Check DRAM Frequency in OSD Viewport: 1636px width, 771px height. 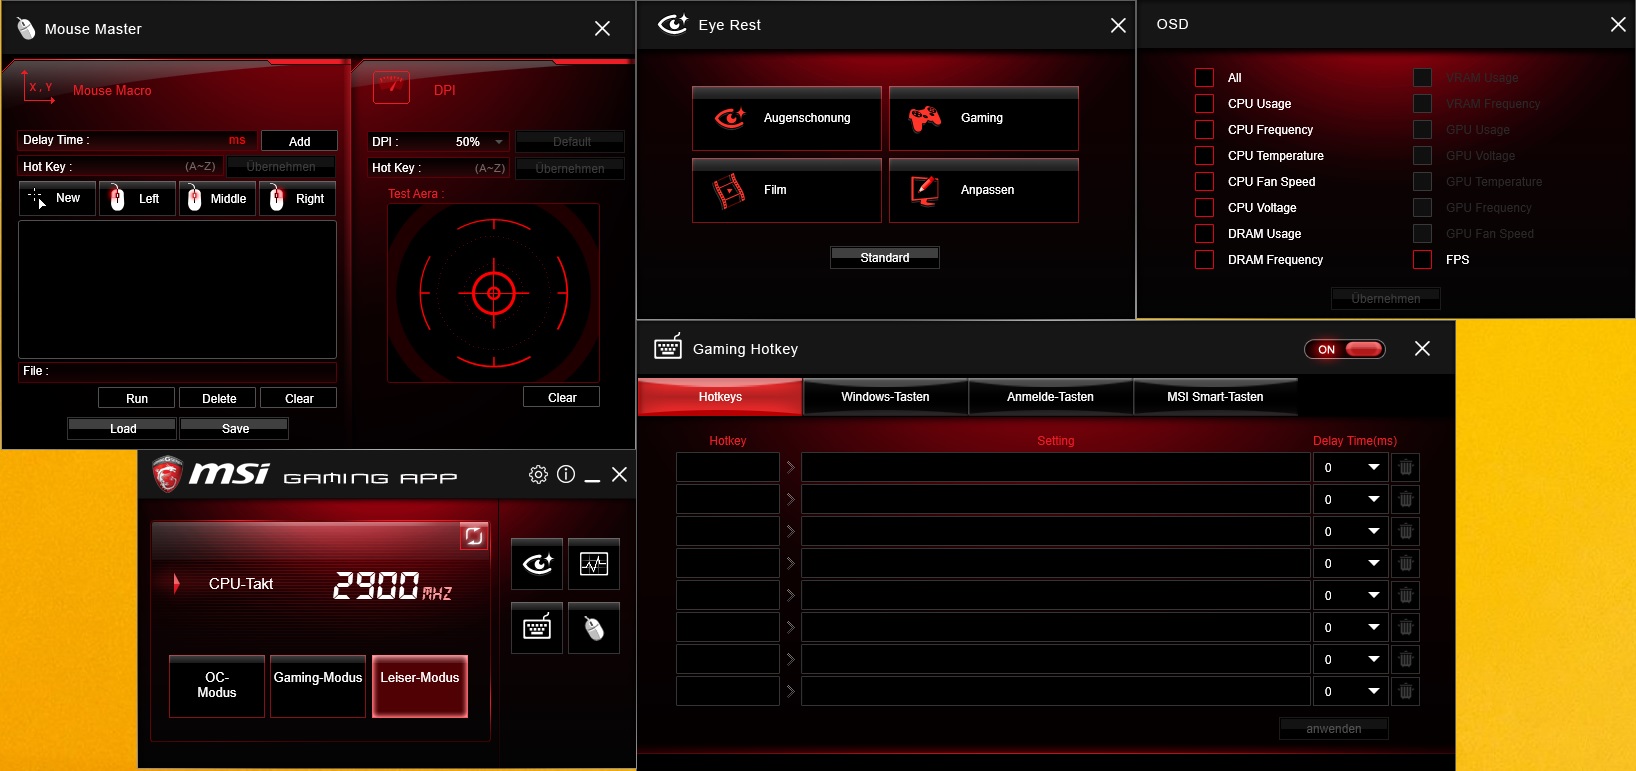click(1205, 260)
